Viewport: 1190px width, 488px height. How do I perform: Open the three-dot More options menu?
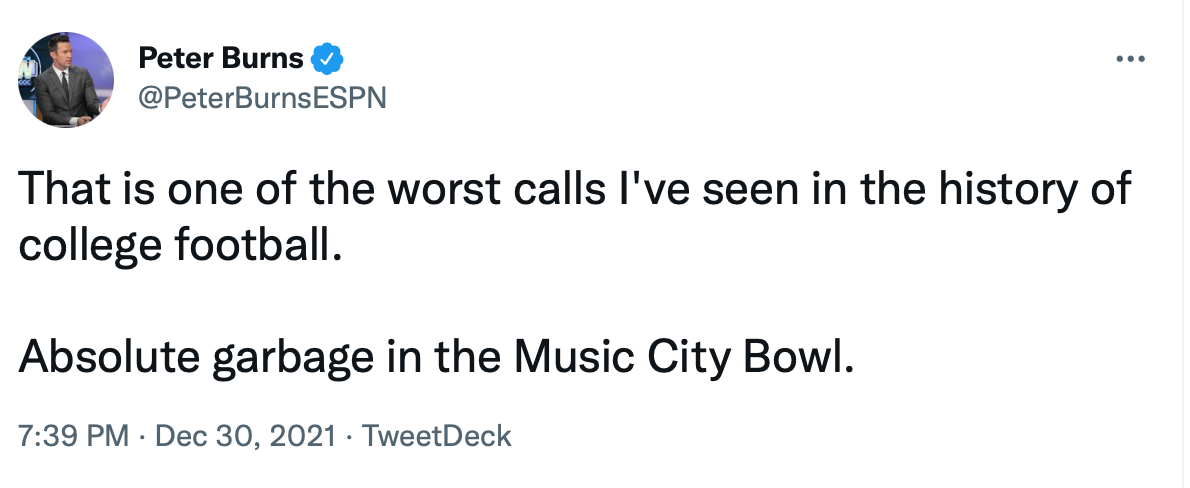pyautogui.click(x=1129, y=59)
